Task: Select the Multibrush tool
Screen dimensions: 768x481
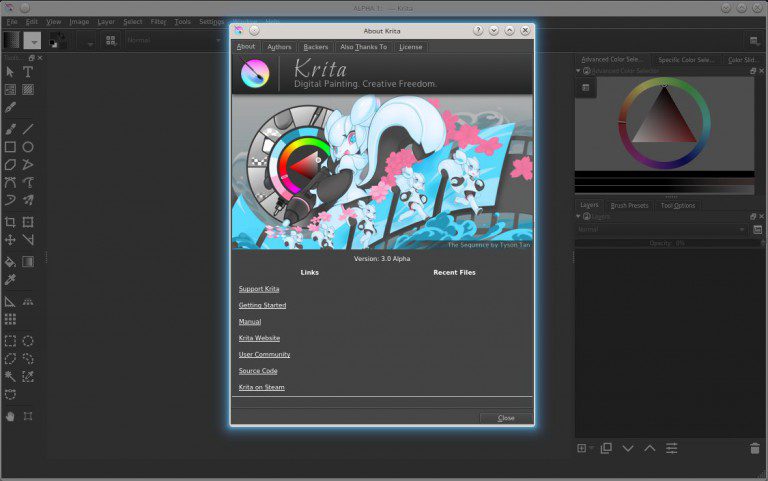Action: [x=28, y=200]
